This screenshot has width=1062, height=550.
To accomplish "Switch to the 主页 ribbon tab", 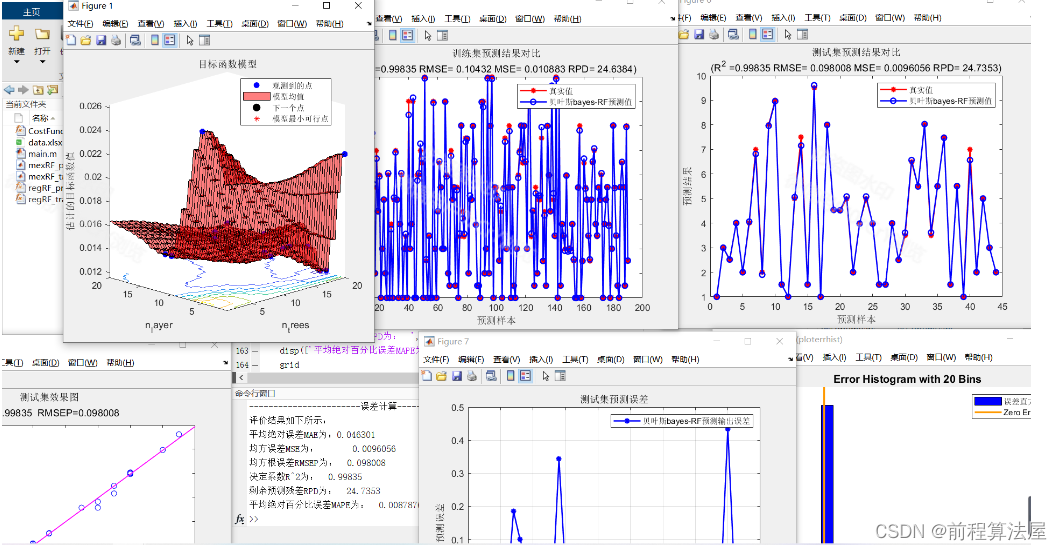I will (31, 12).
